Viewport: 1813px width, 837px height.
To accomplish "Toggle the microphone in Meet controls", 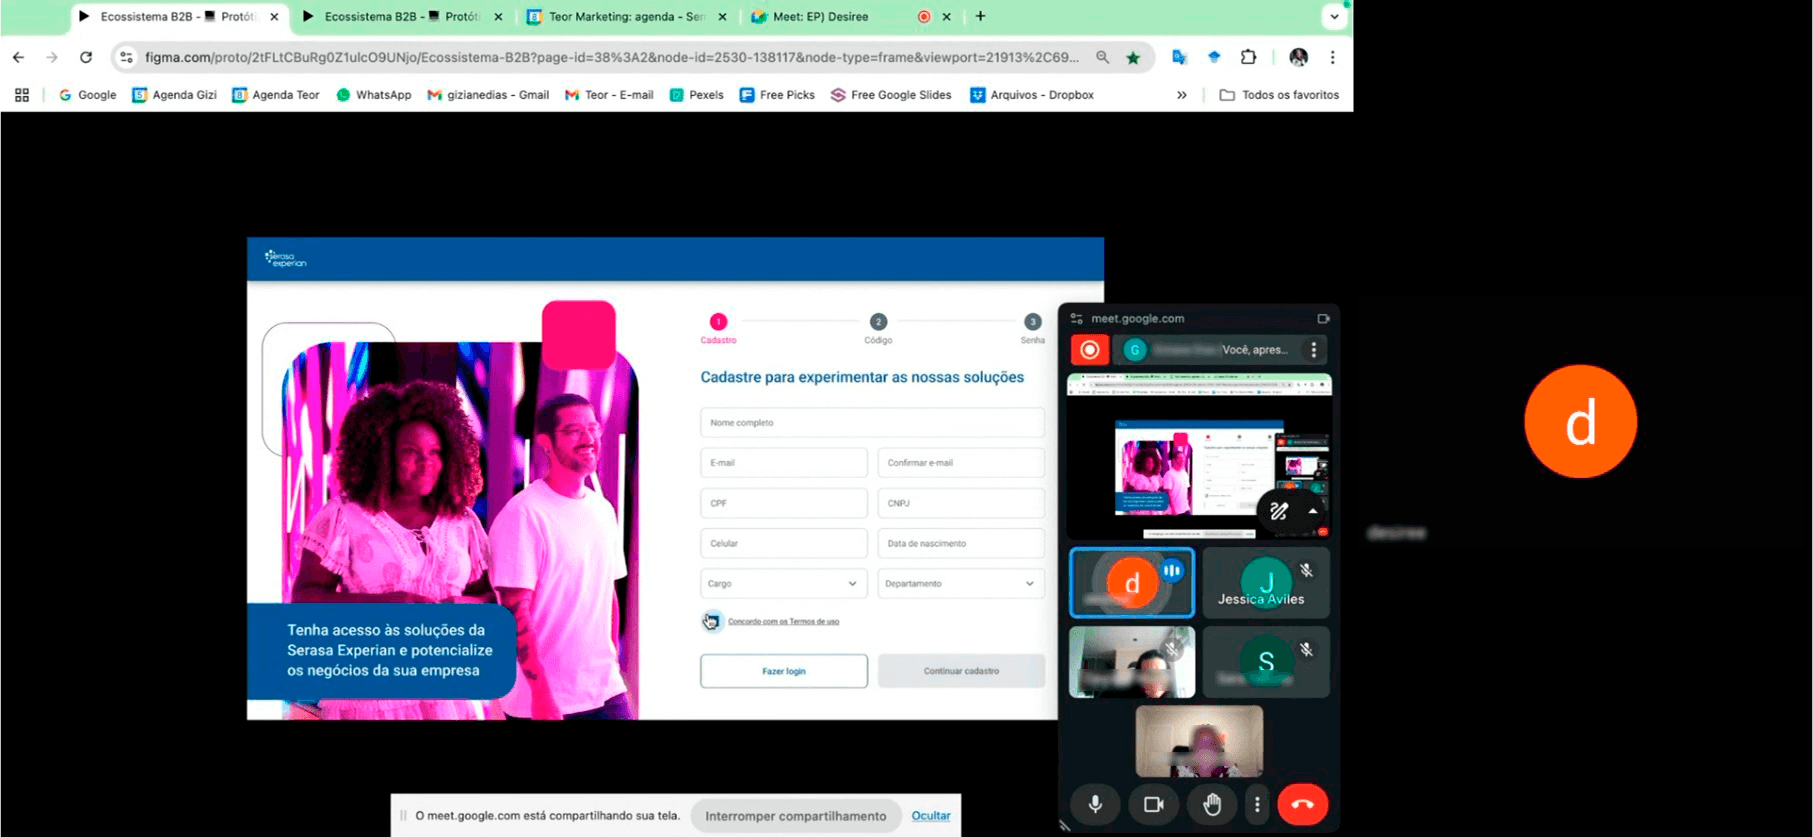I will coord(1095,804).
